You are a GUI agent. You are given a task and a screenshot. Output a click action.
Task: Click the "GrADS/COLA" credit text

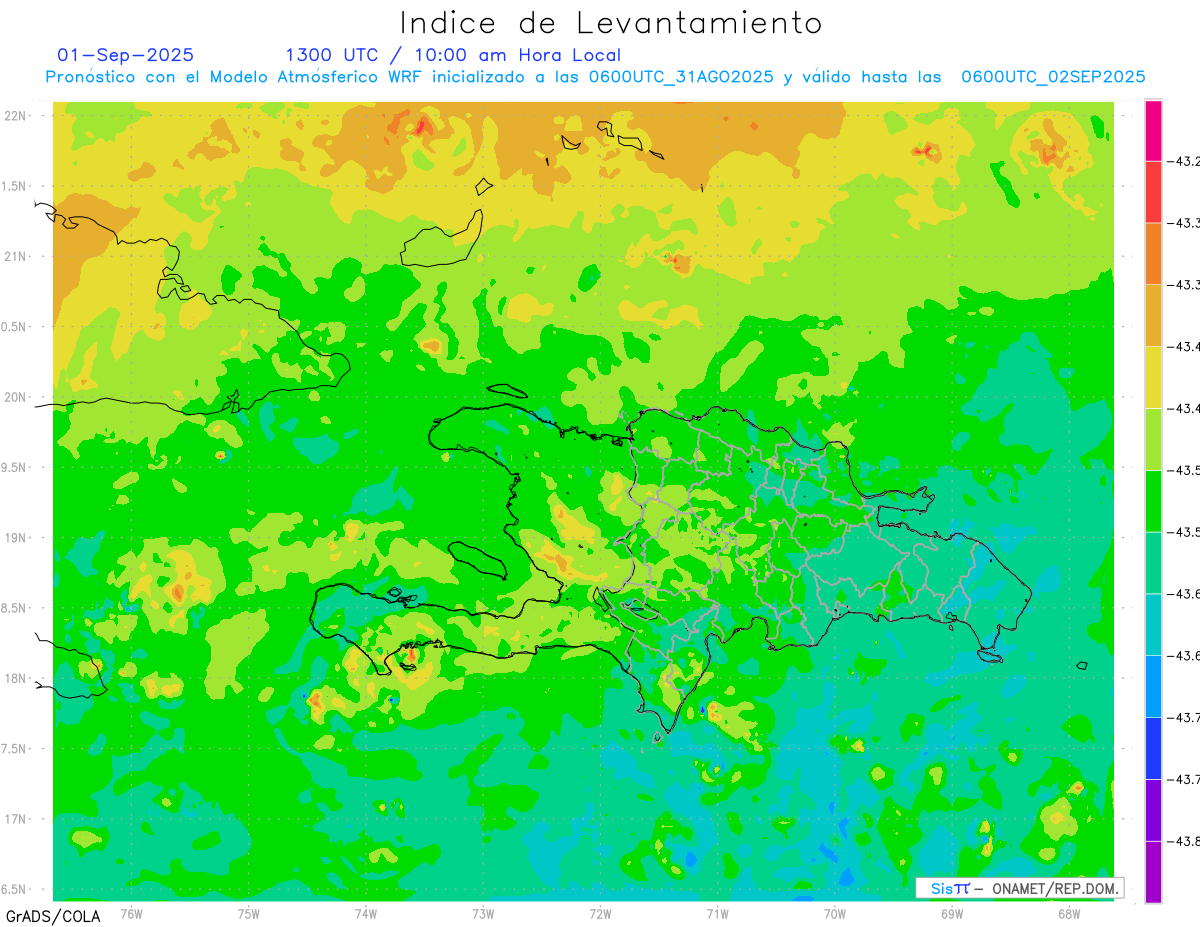[x=53, y=916]
